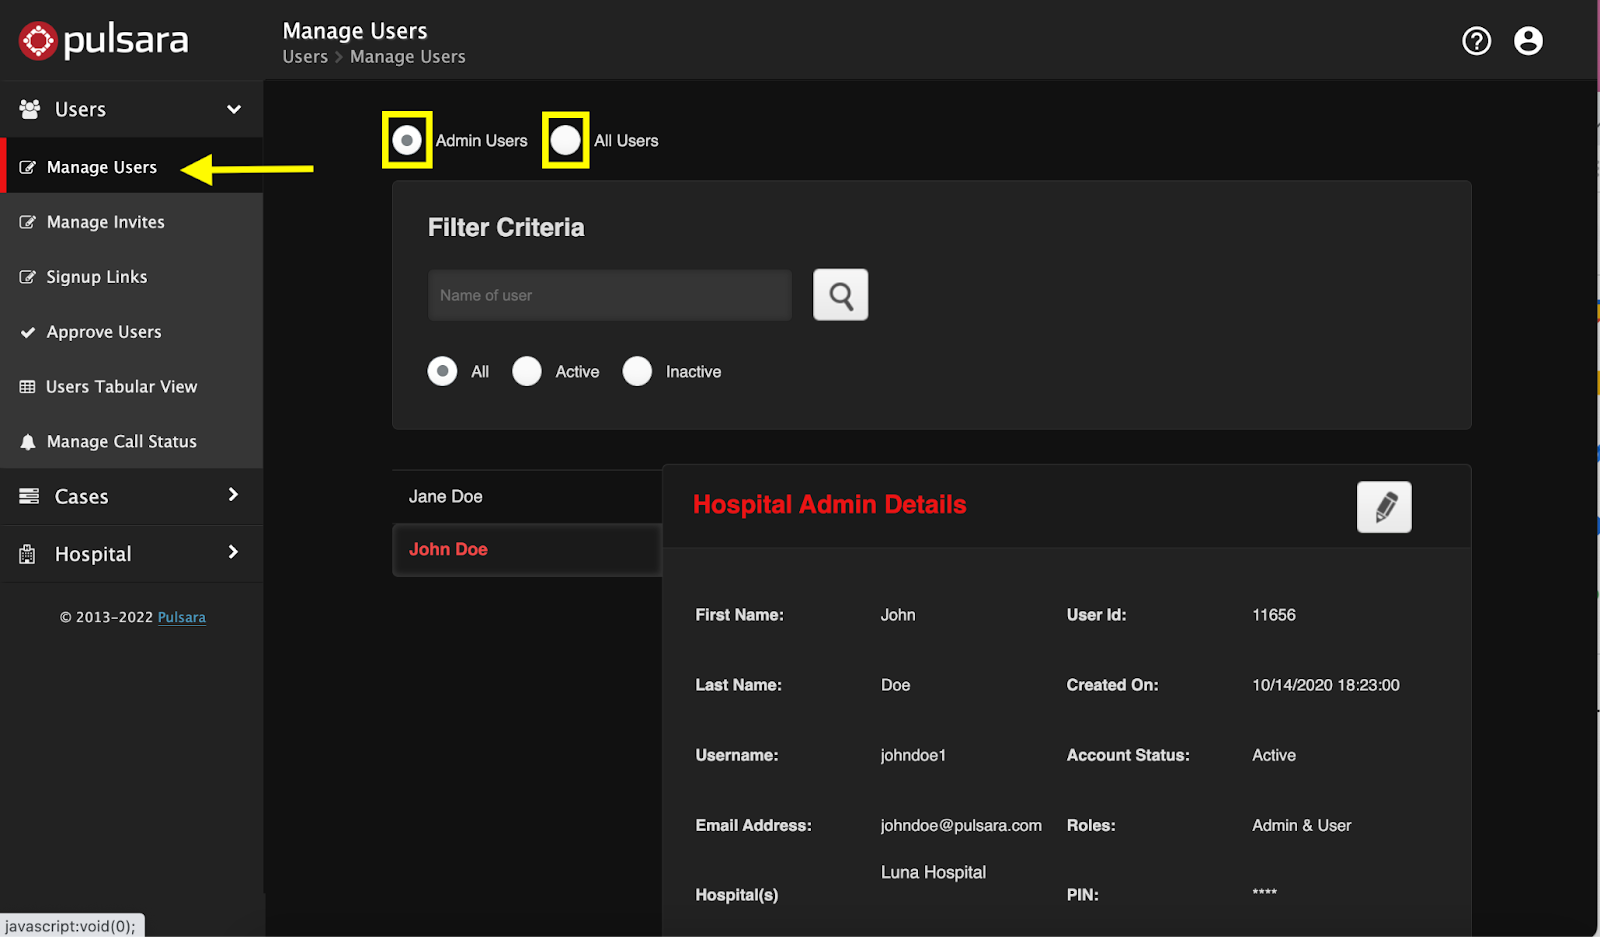
Task: Open Manage Invites in sidebar
Action: pos(105,222)
